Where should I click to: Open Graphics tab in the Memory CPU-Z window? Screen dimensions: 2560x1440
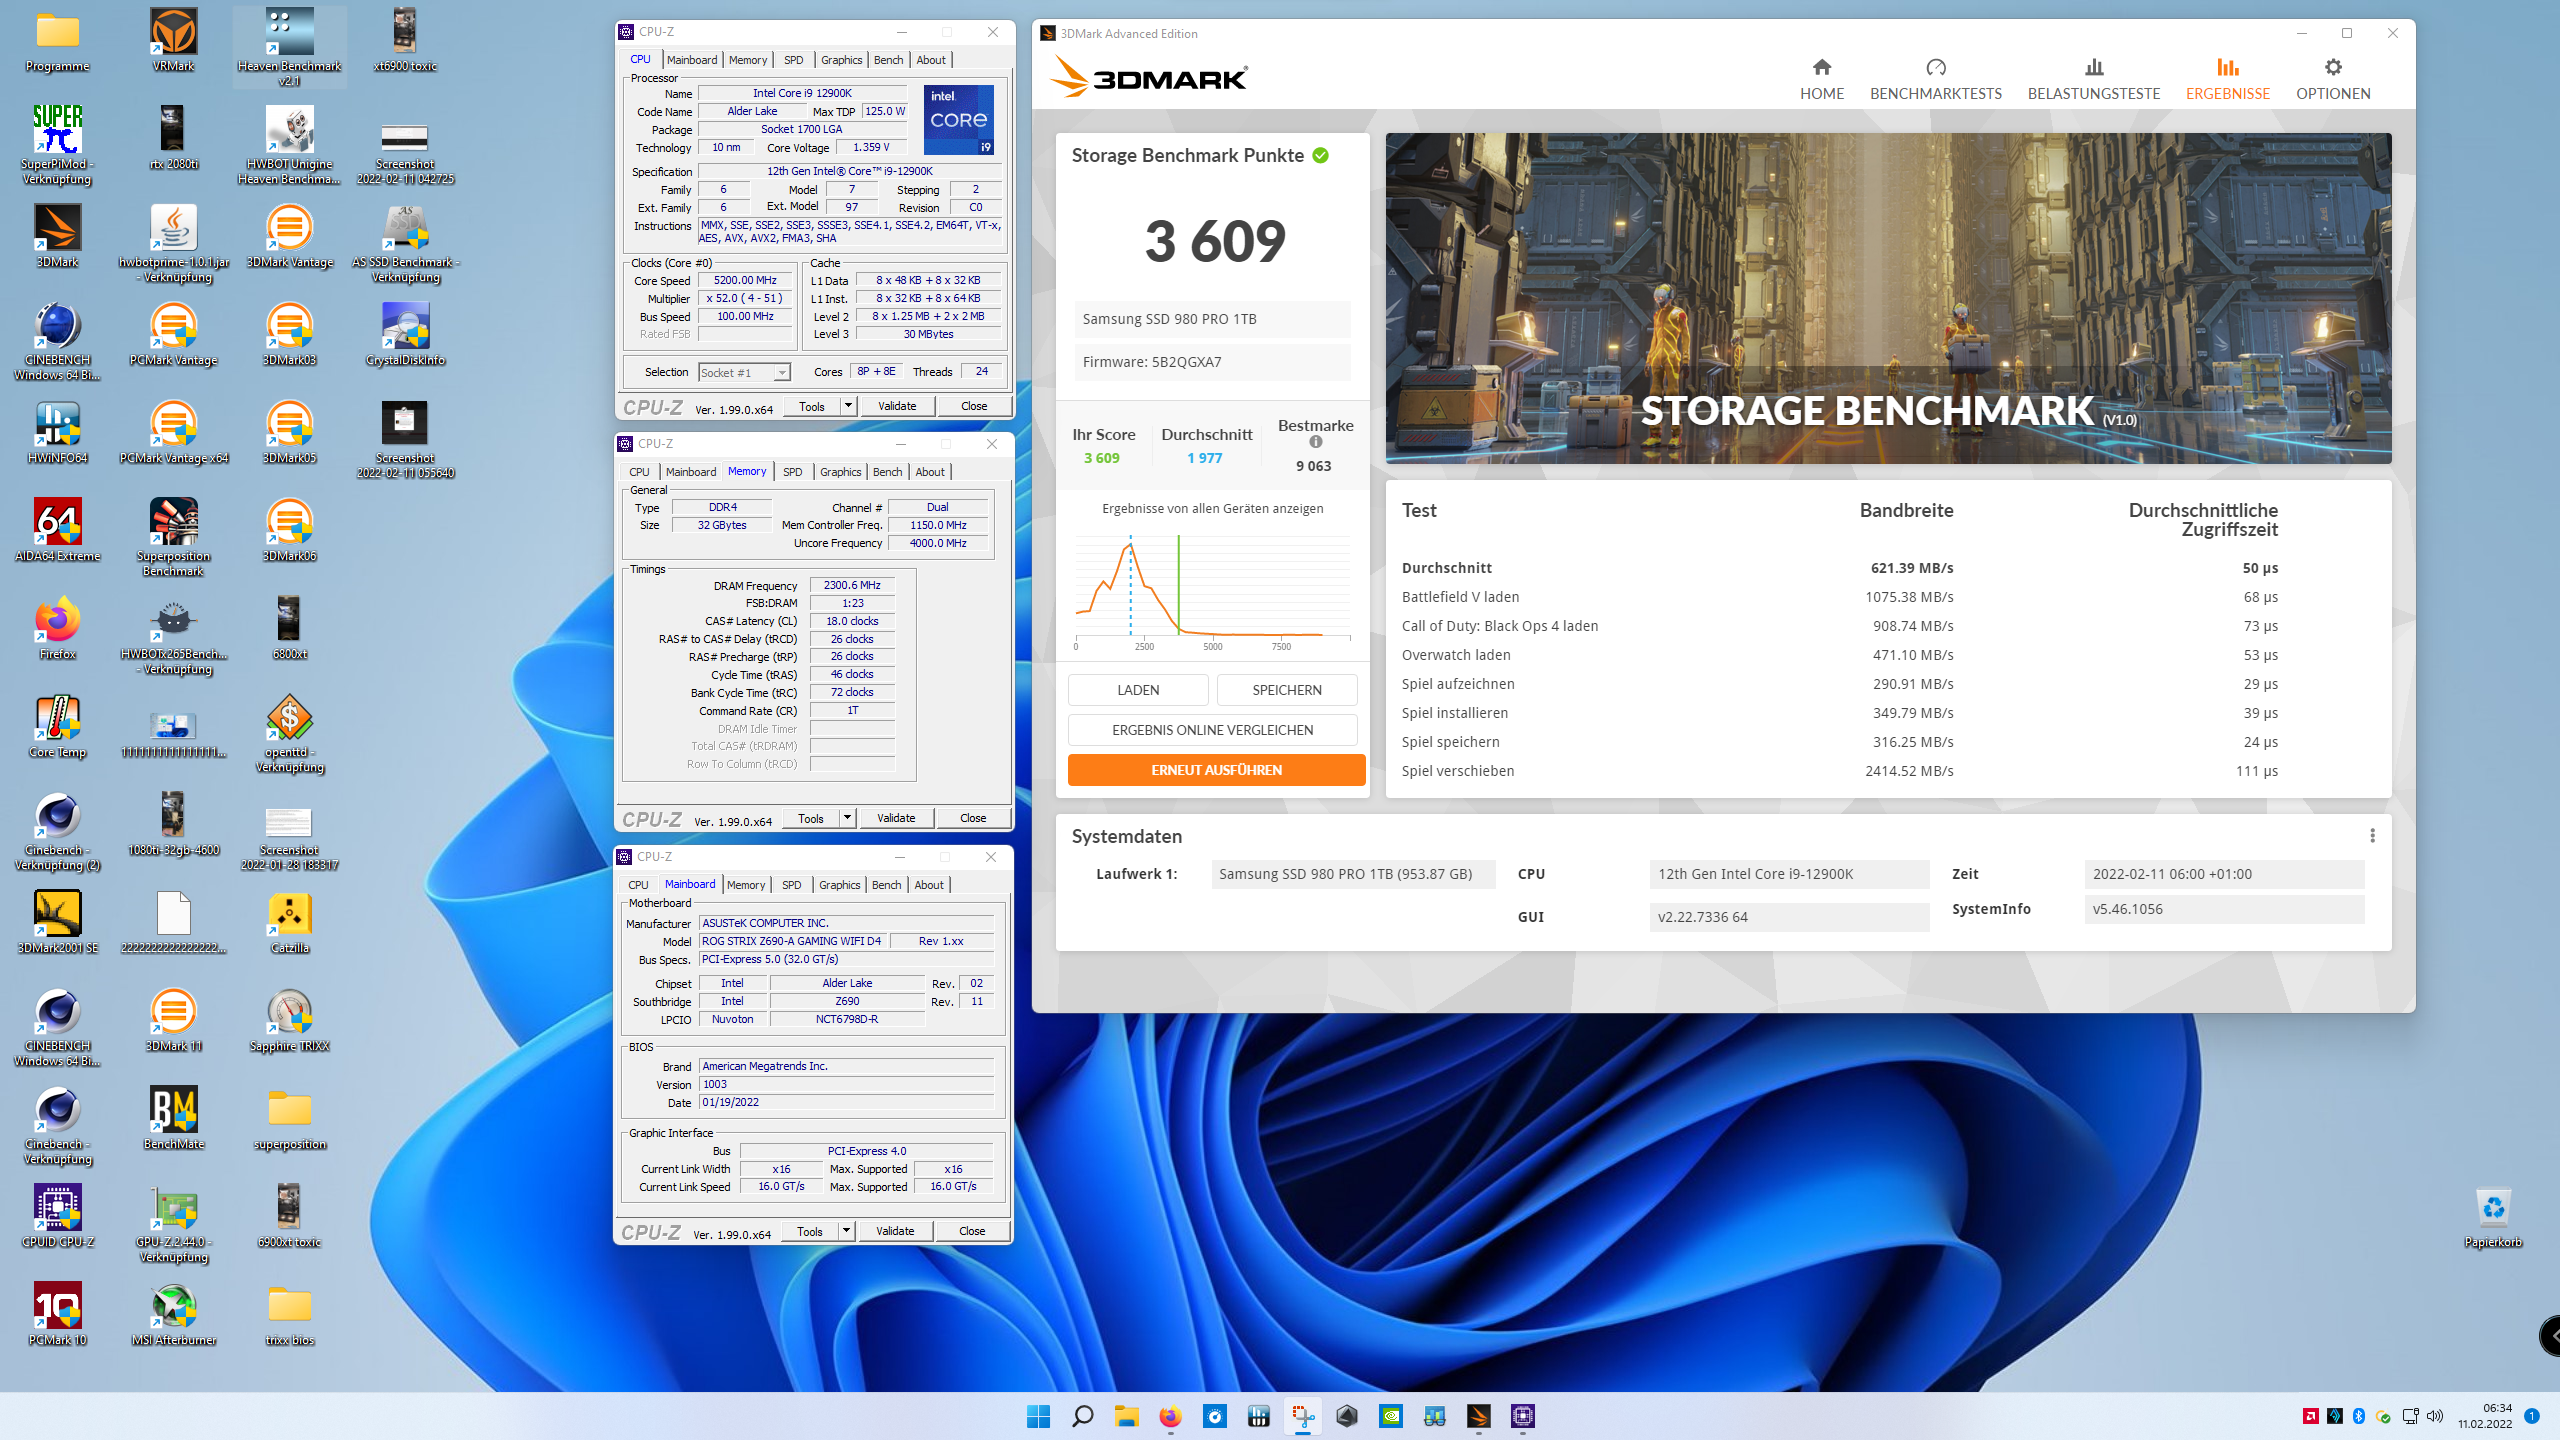pos(840,472)
